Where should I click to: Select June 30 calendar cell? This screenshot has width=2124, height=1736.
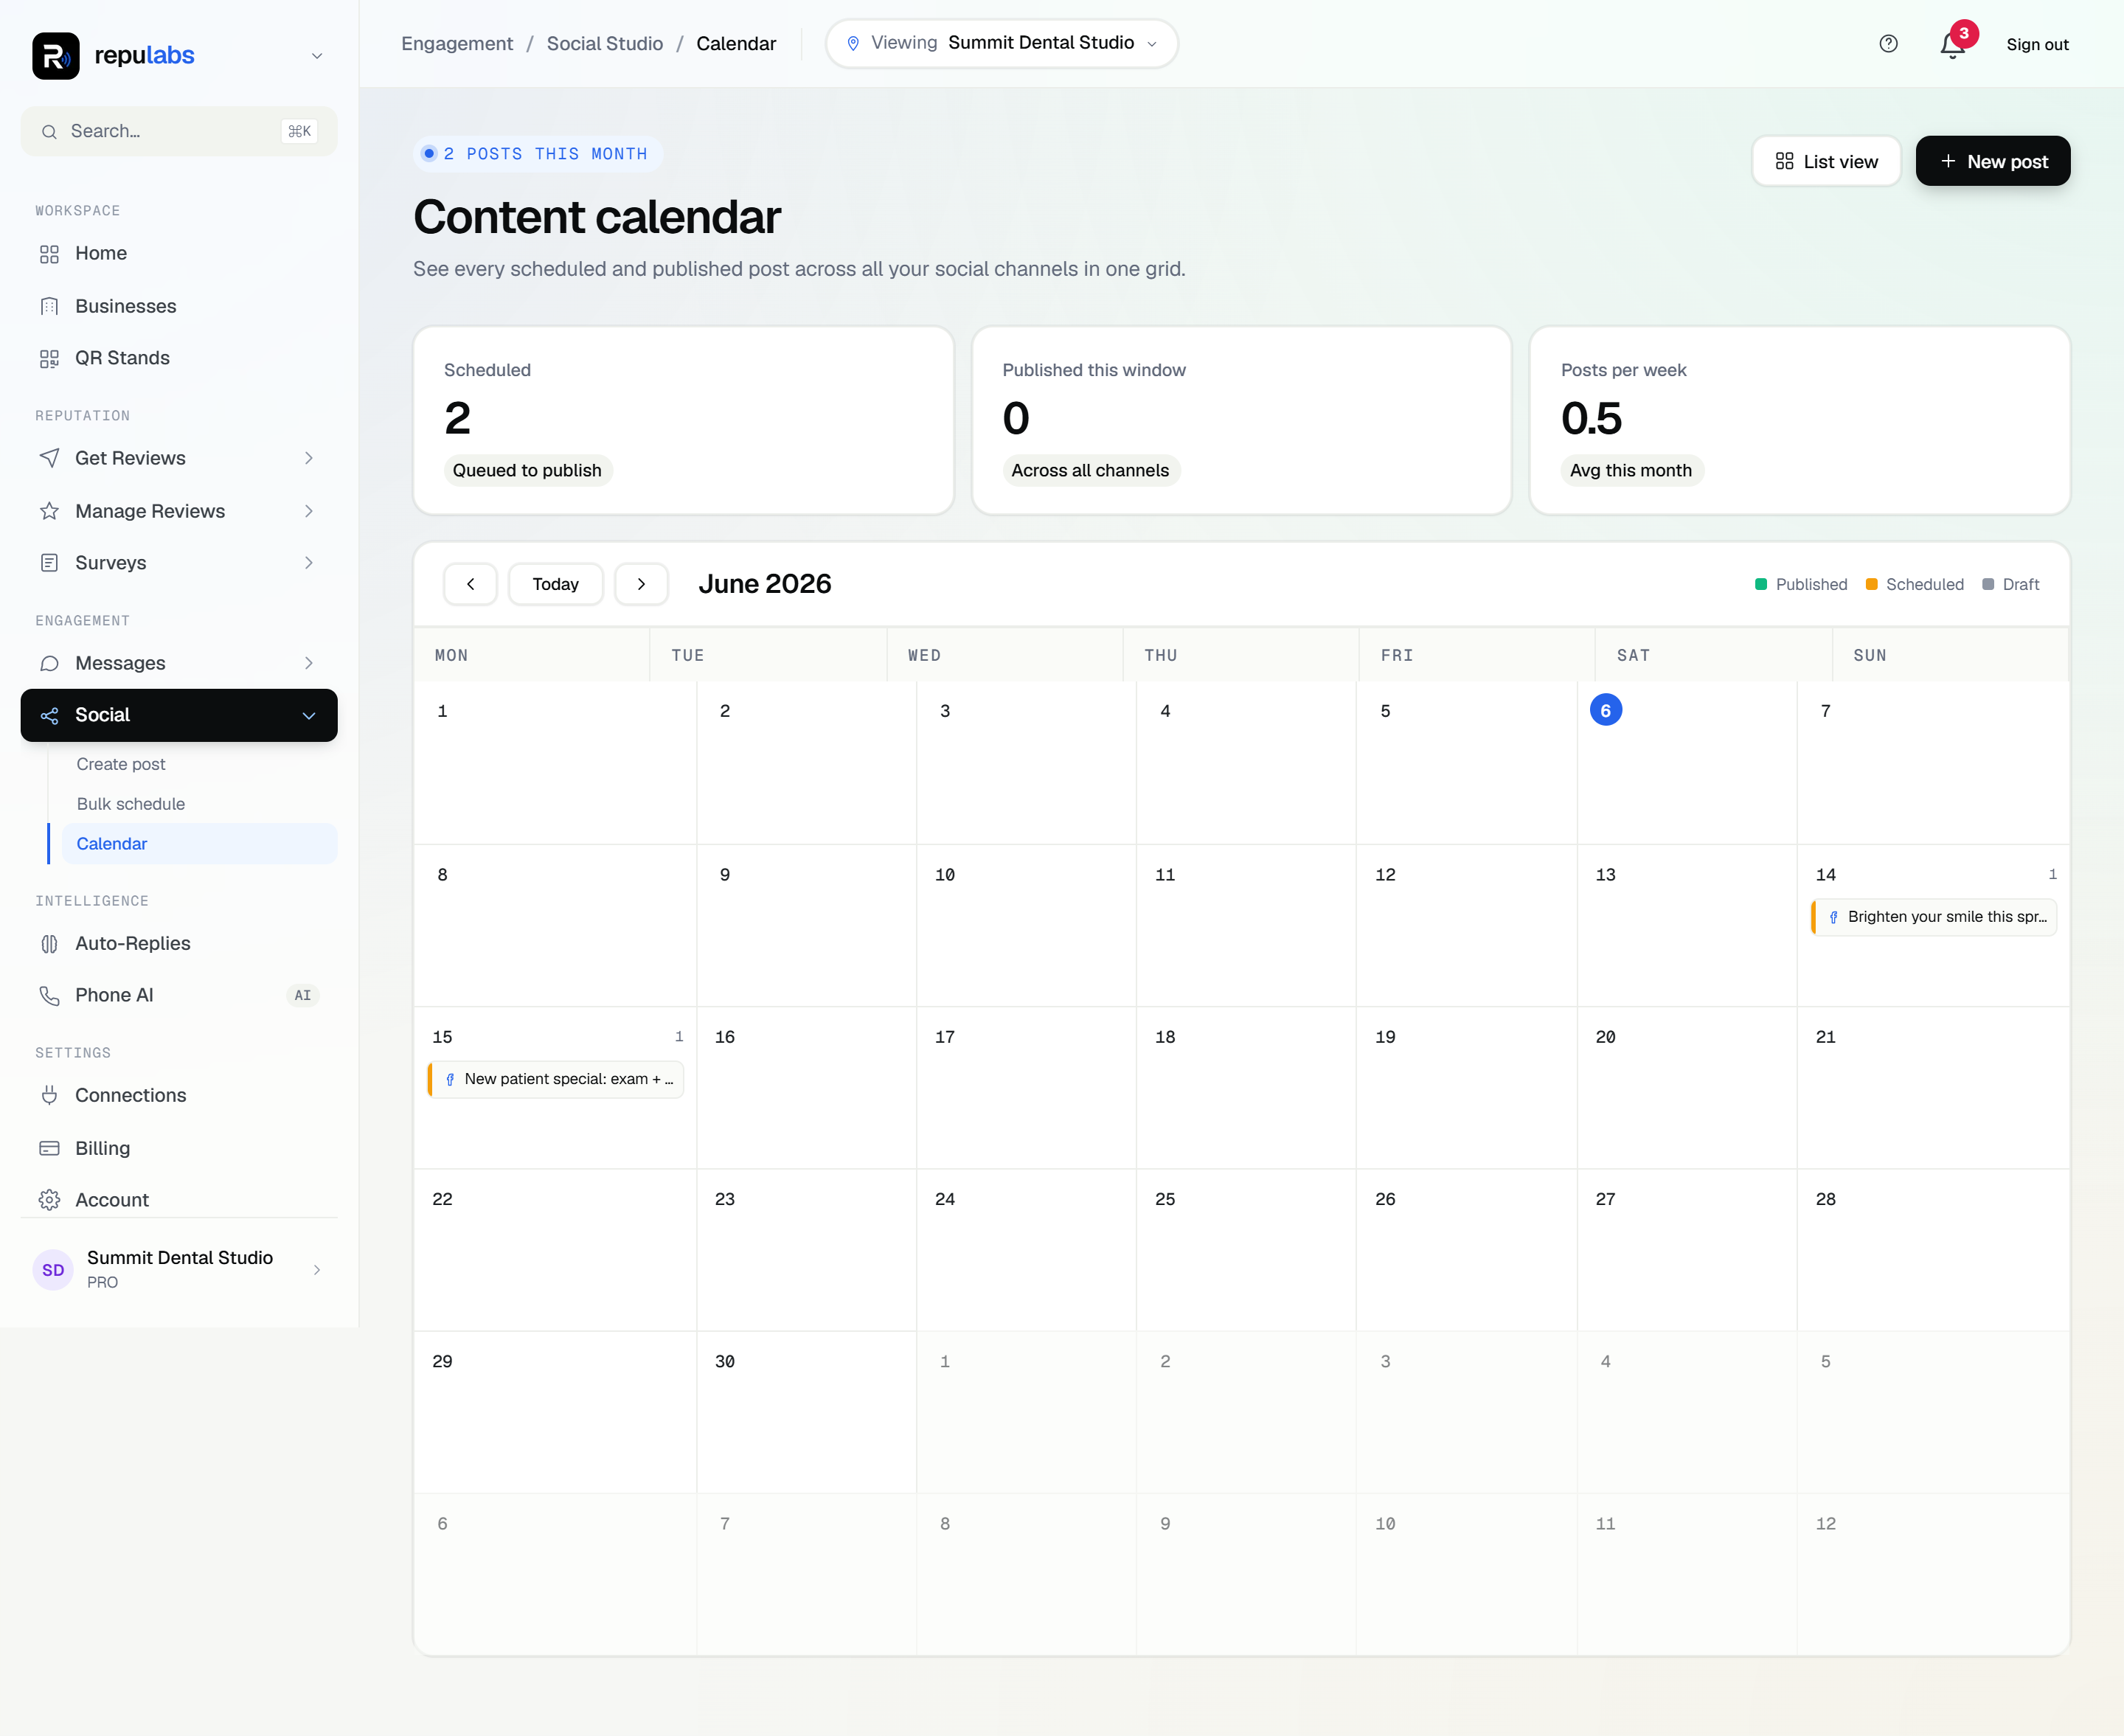click(x=806, y=1412)
